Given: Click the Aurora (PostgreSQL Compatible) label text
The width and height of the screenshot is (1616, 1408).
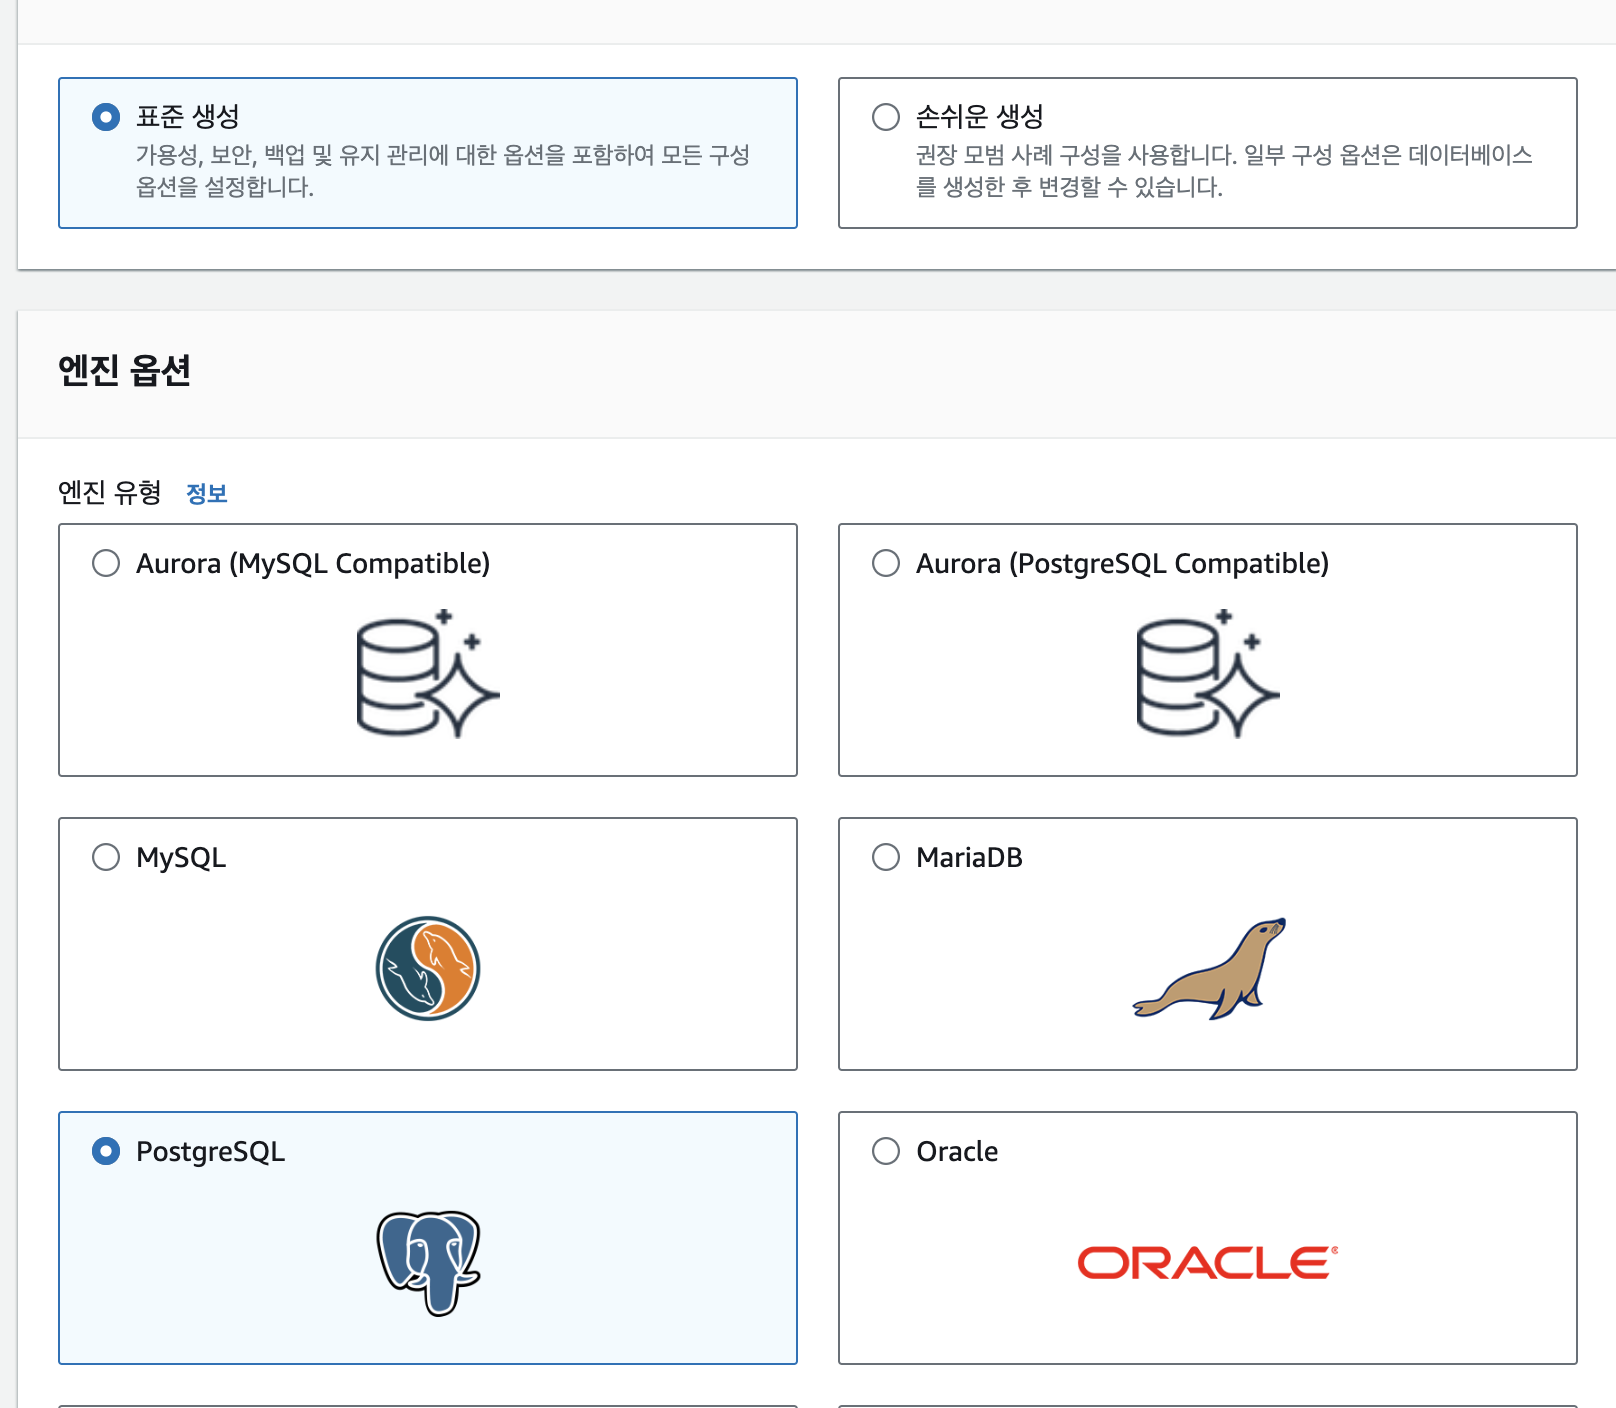Looking at the screenshot, I should coord(1123,564).
